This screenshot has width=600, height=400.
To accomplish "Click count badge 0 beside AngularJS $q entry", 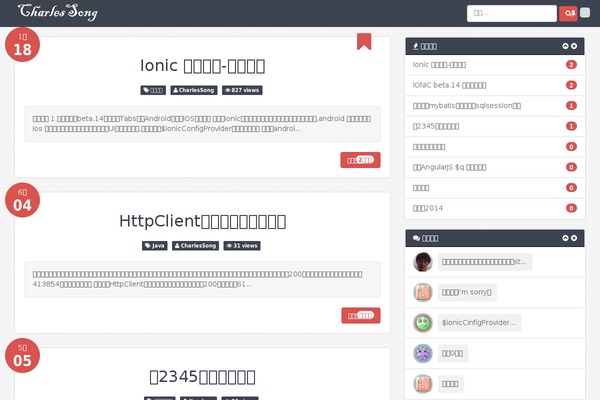I will tap(571, 167).
